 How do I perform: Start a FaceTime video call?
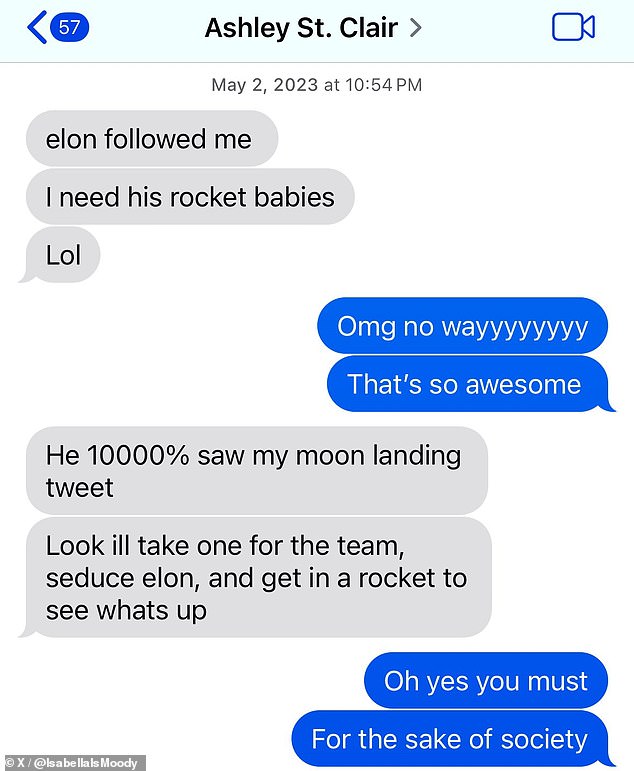click(573, 27)
